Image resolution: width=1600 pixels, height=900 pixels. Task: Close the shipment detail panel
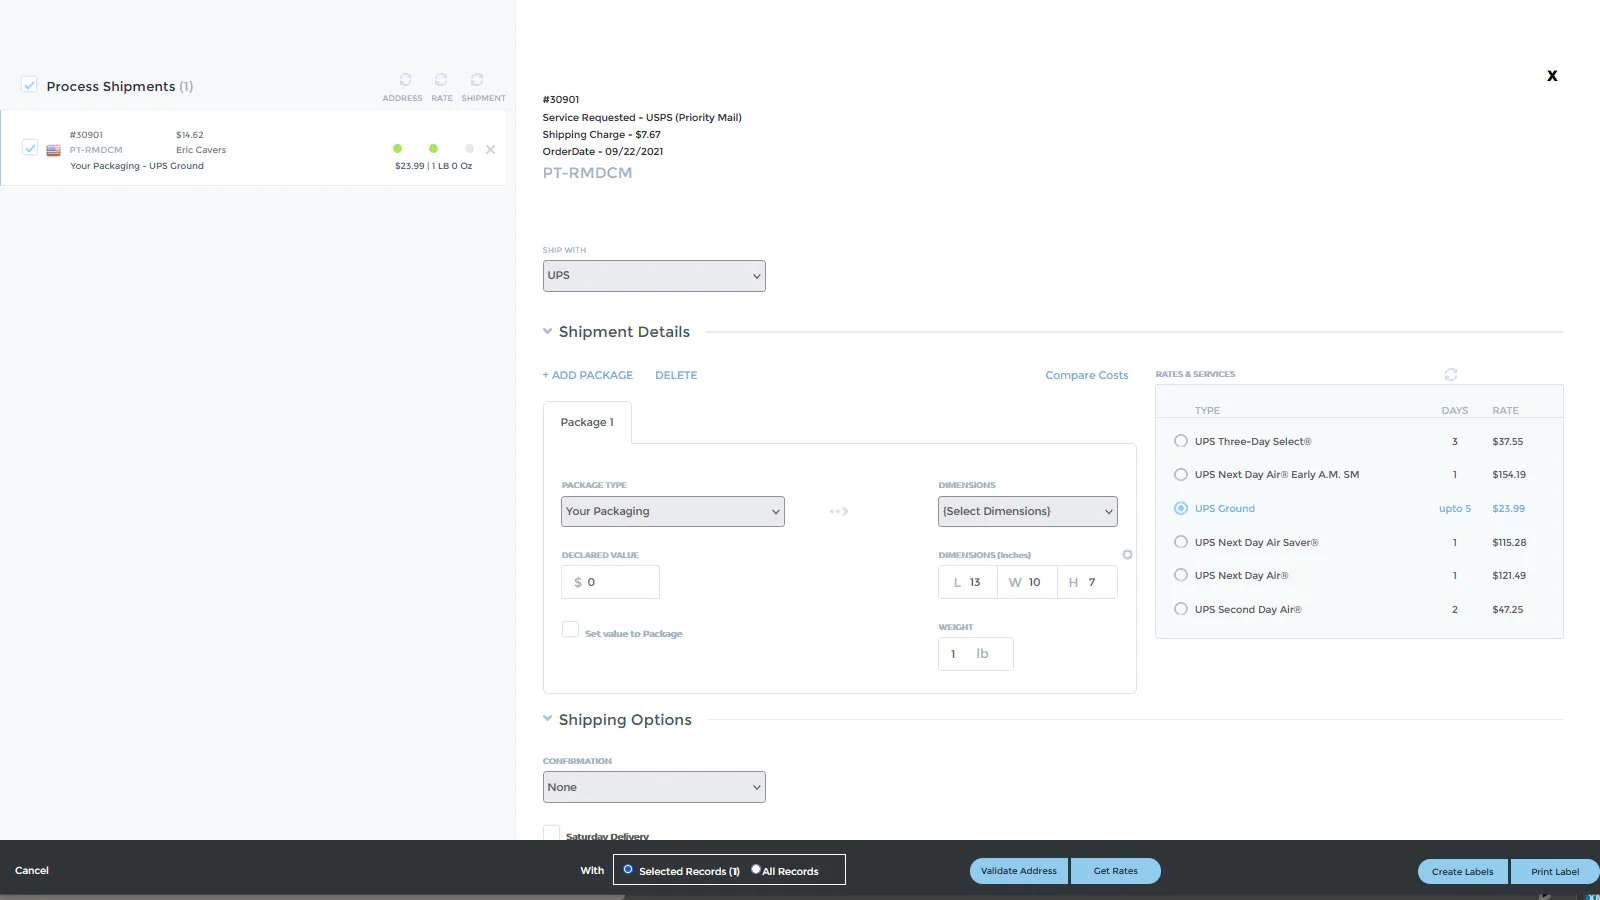(1552, 76)
